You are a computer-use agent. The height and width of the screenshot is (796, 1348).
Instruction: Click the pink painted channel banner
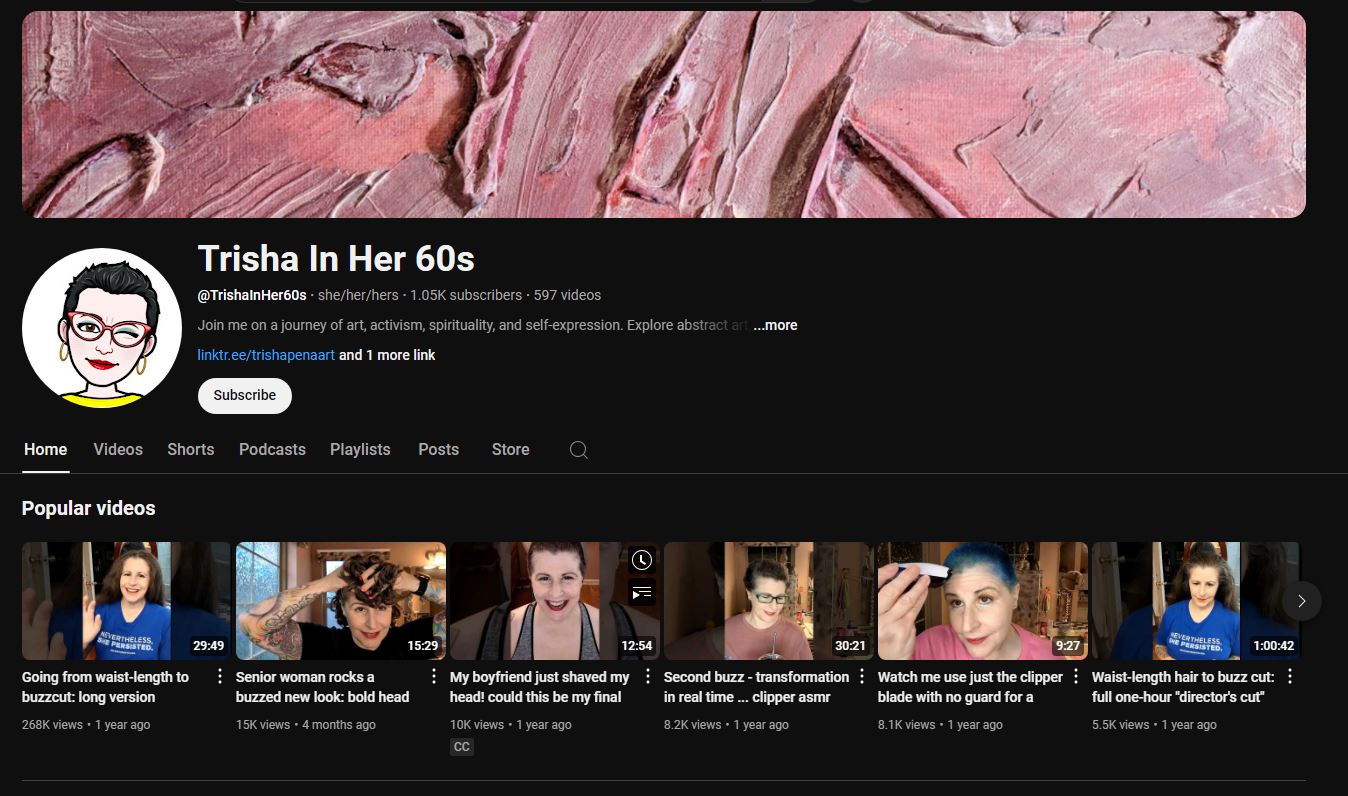[664, 114]
